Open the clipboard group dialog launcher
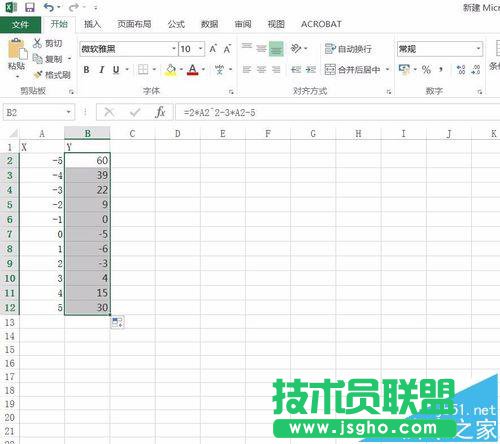Screen dimensions: 500x444 (71, 92)
